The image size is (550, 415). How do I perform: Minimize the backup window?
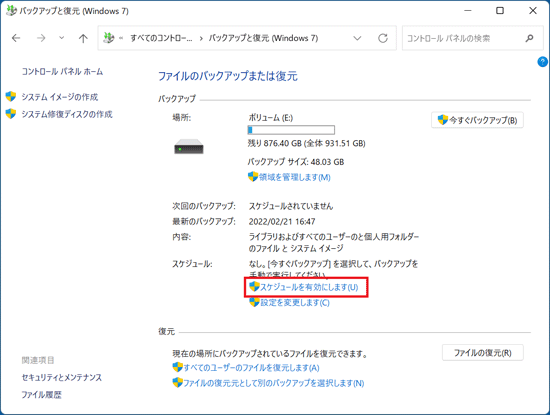[x=468, y=11]
